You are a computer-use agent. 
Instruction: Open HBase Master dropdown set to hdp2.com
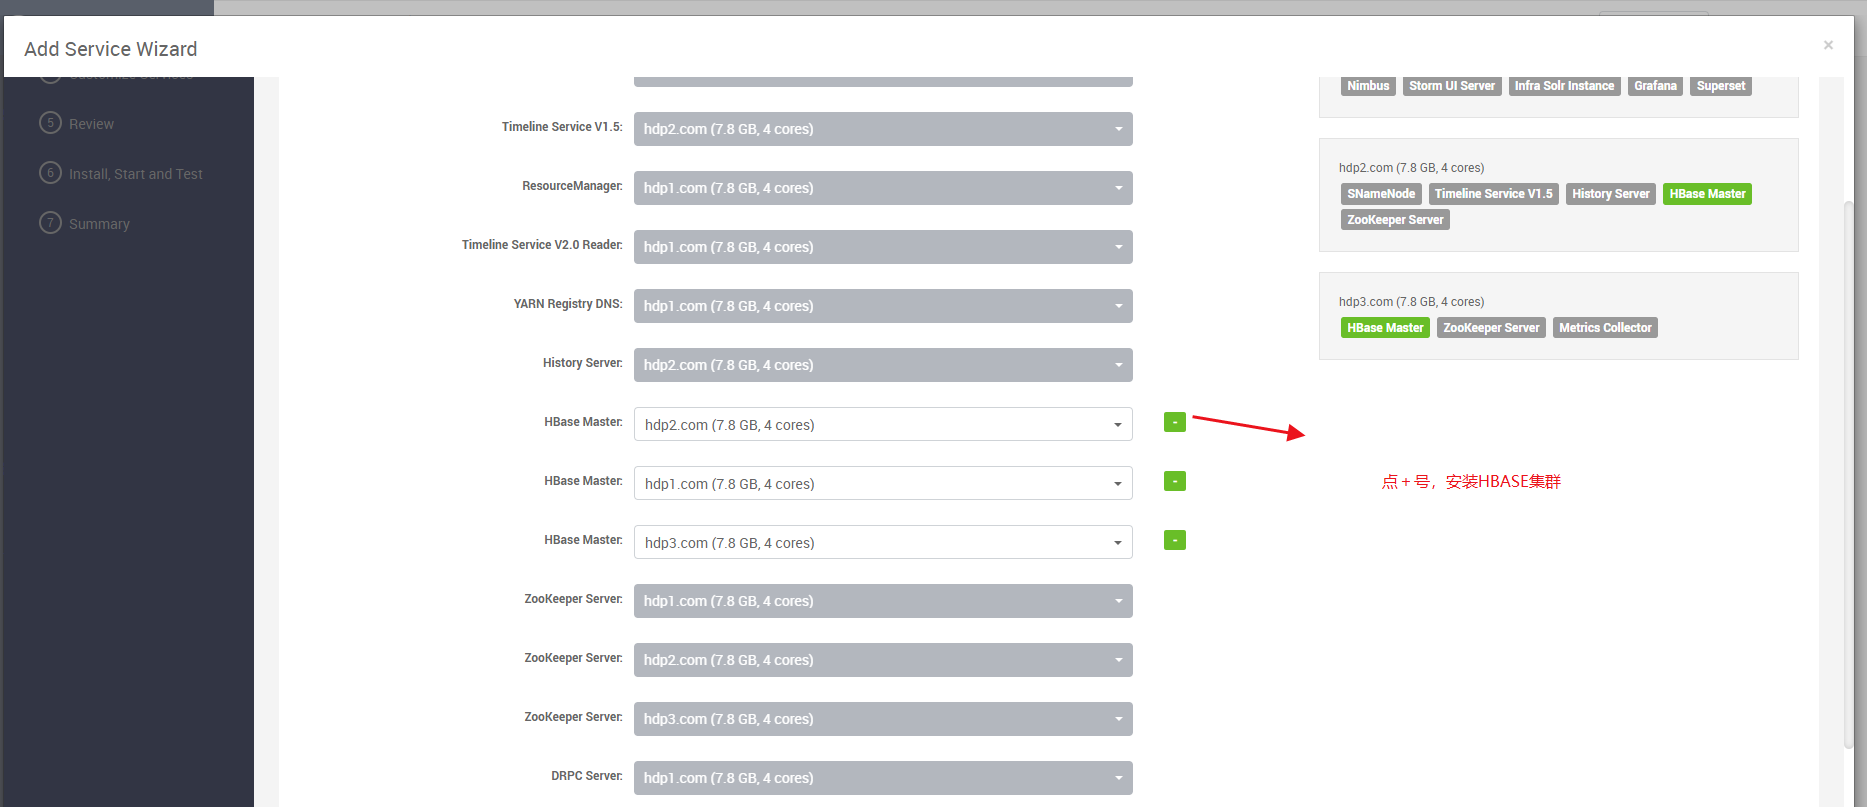(883, 424)
